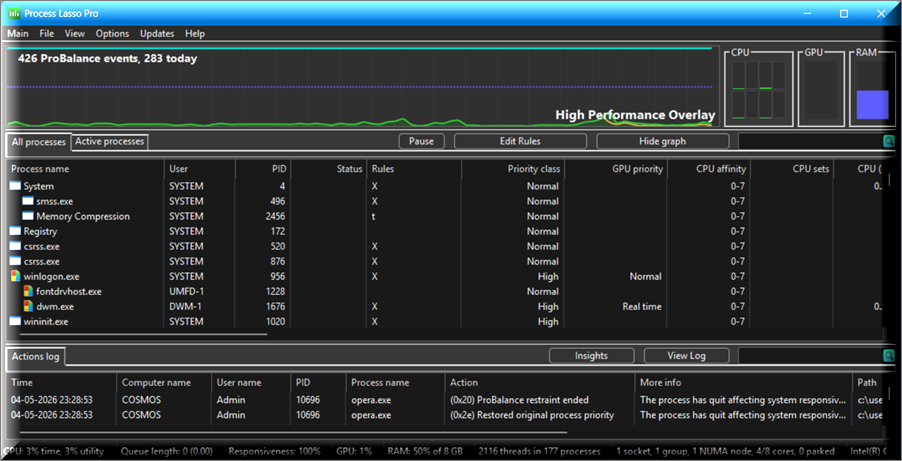Sort by the Priority class column header

513,169
